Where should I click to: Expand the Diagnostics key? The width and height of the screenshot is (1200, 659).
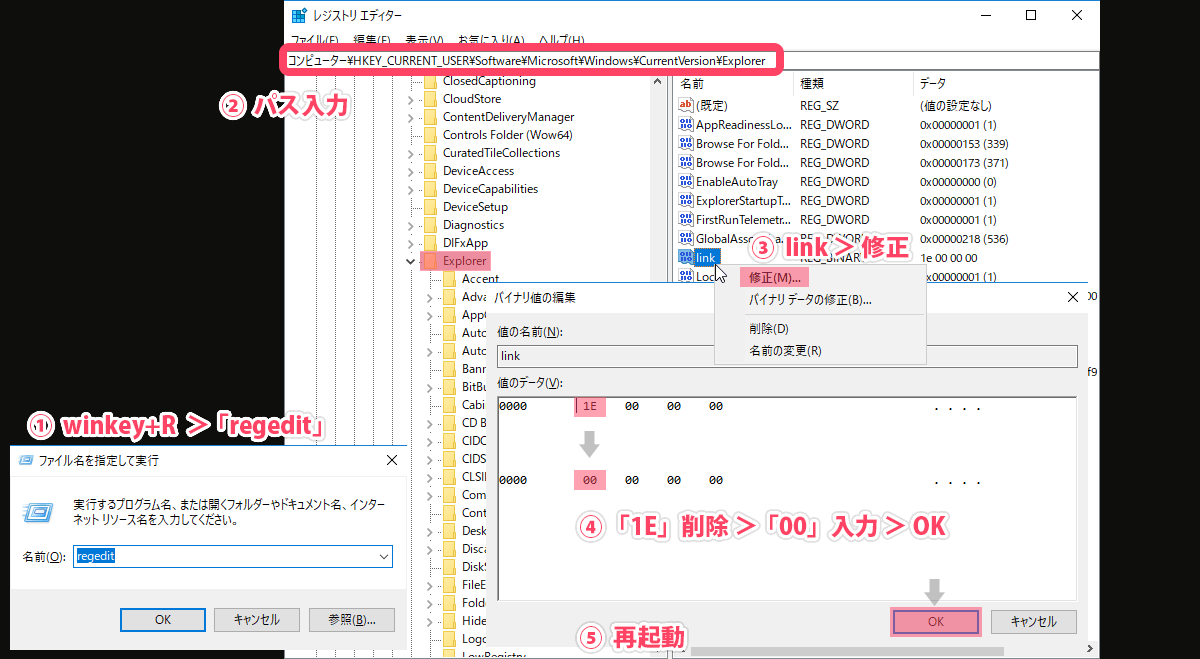point(411,225)
